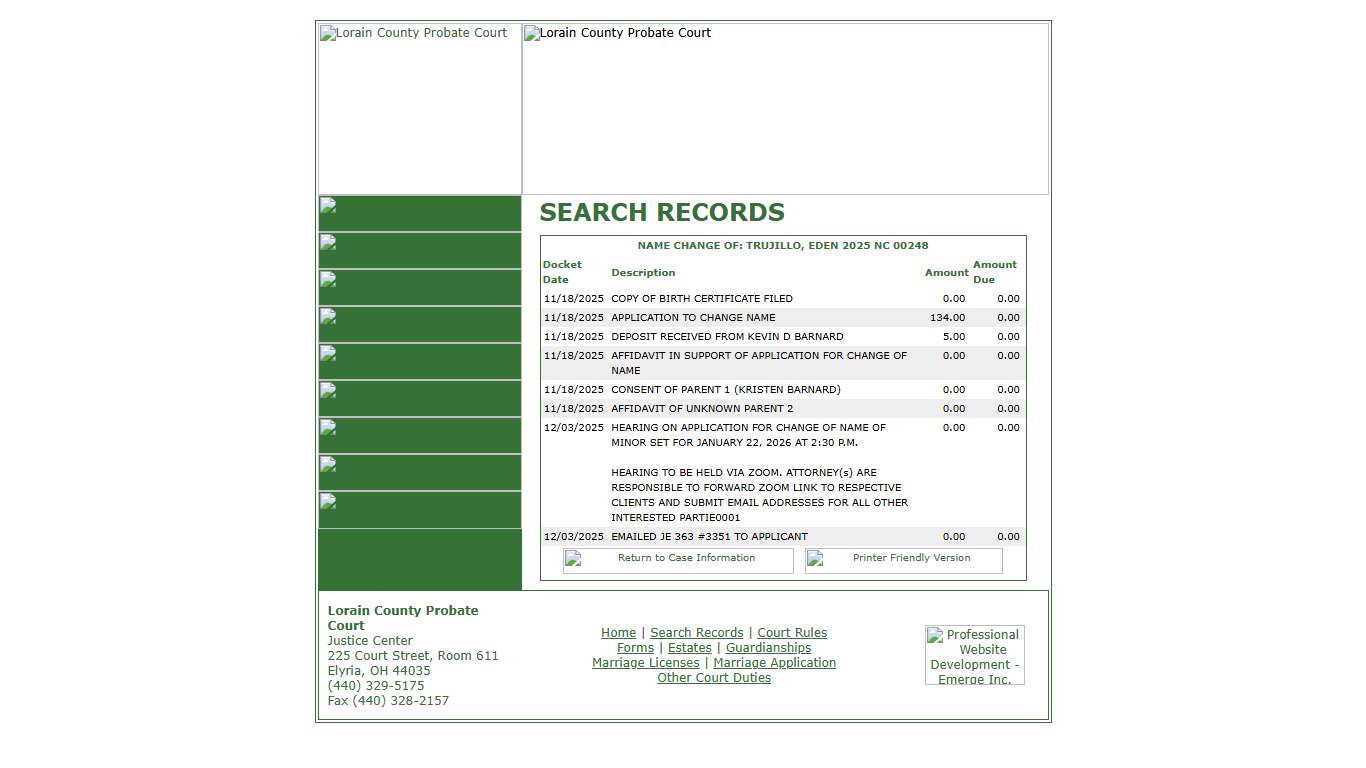This screenshot has height=768, width=1366.
Task: Open the Estates link
Action: [x=689, y=647]
